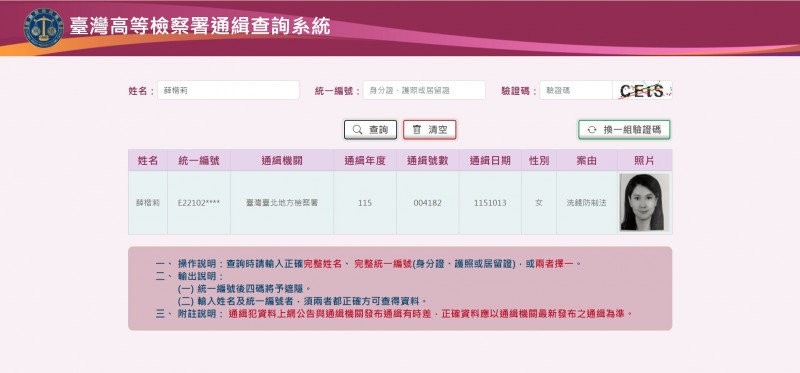Image resolution: width=800 pixels, height=373 pixels.
Task: Click the 統一編號 column header
Action: (x=199, y=160)
